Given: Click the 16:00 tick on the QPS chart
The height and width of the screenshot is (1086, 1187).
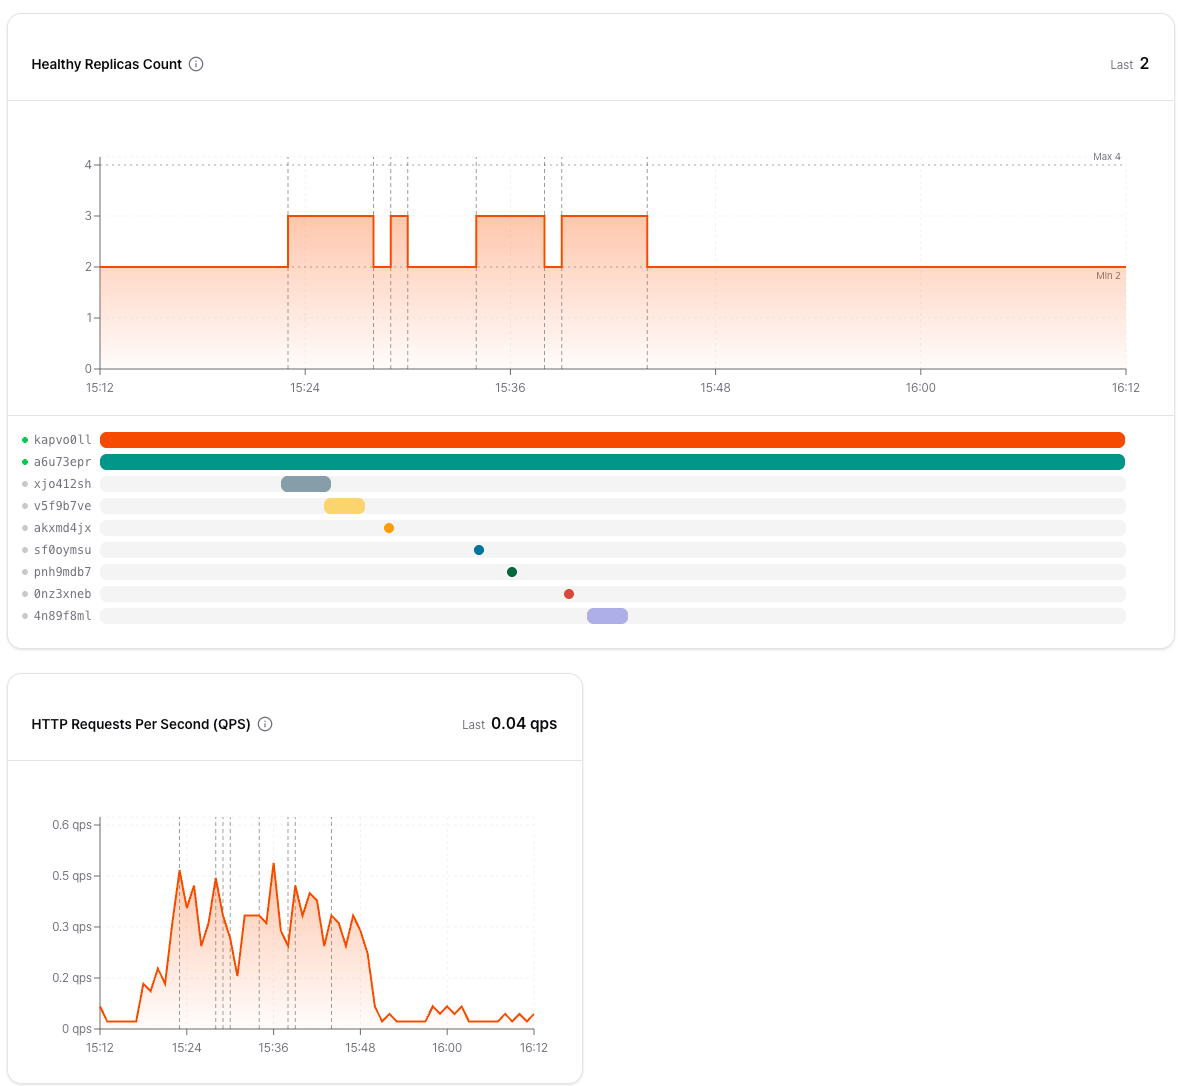Looking at the screenshot, I should (447, 1047).
